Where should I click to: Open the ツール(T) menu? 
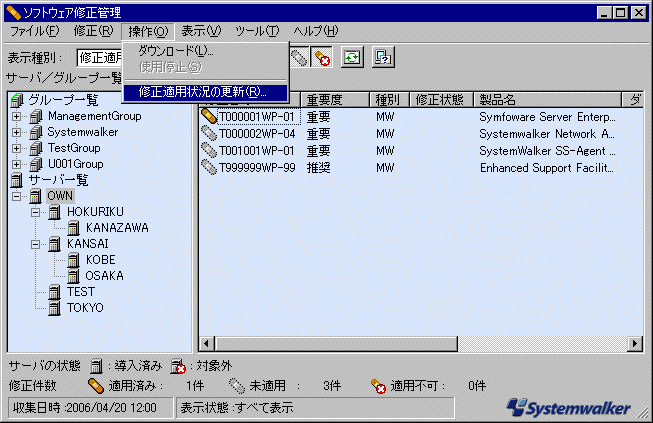(x=257, y=31)
